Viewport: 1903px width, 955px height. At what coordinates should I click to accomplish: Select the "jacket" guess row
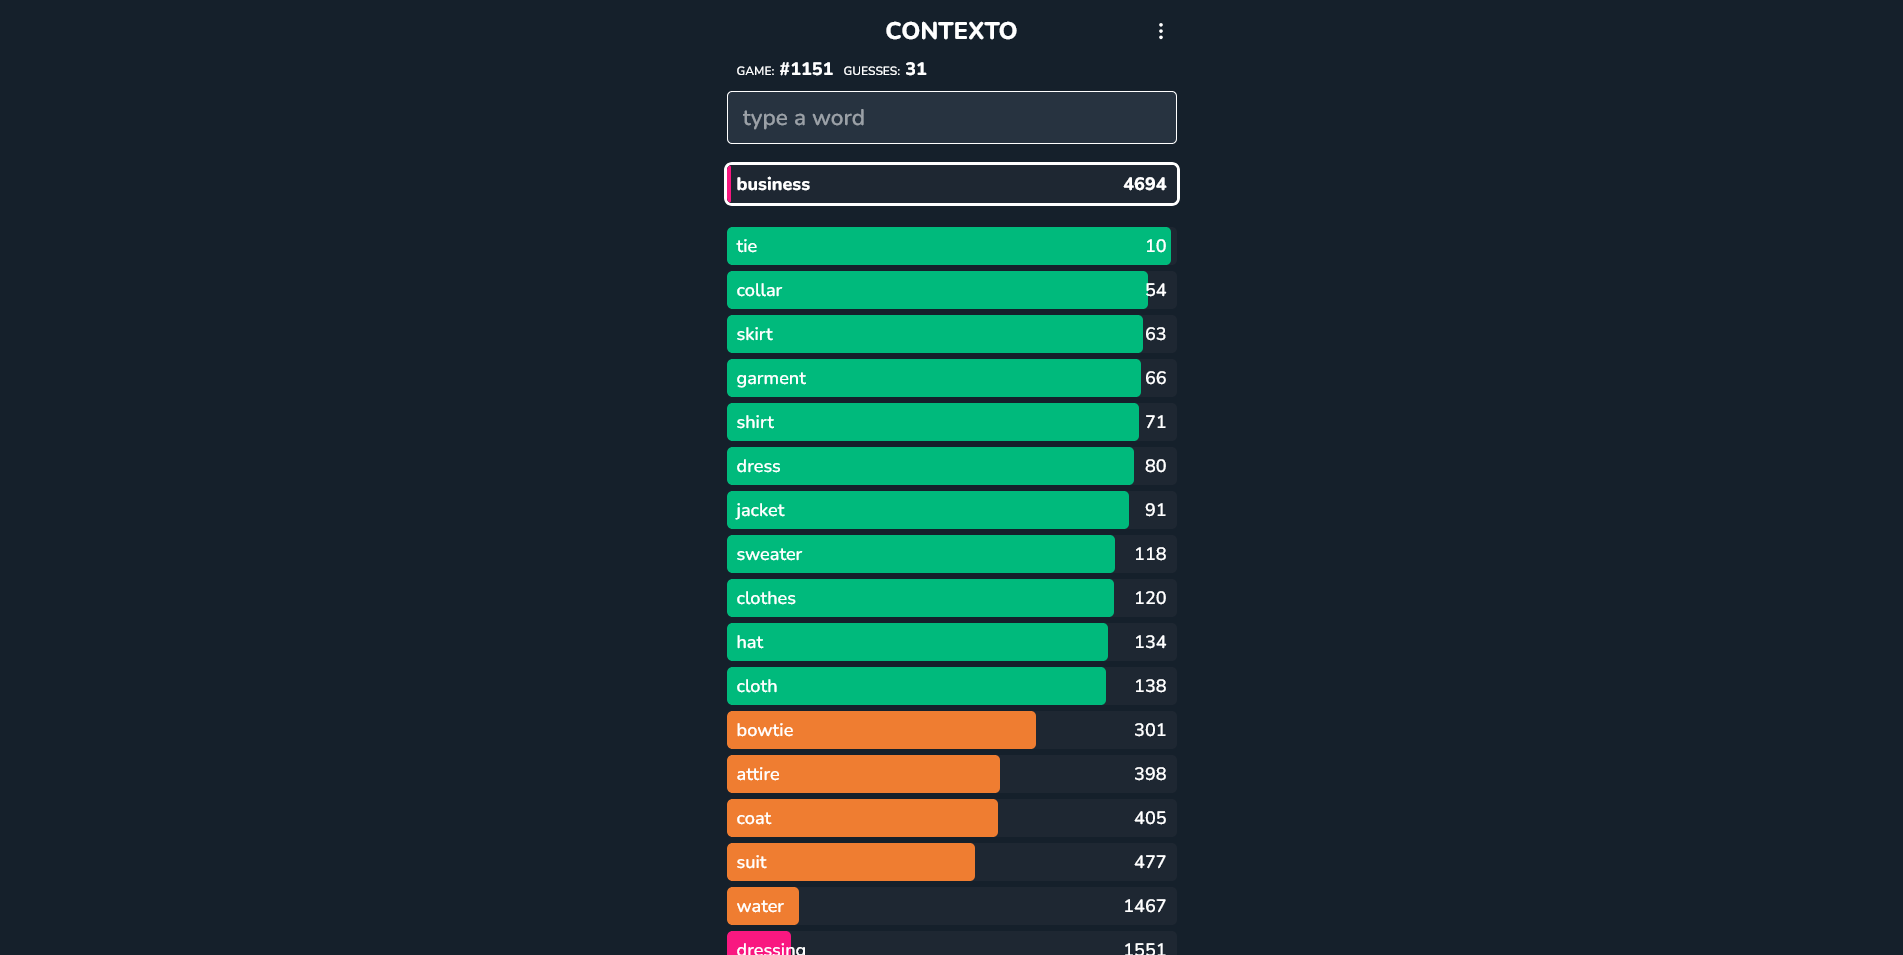tap(951, 510)
